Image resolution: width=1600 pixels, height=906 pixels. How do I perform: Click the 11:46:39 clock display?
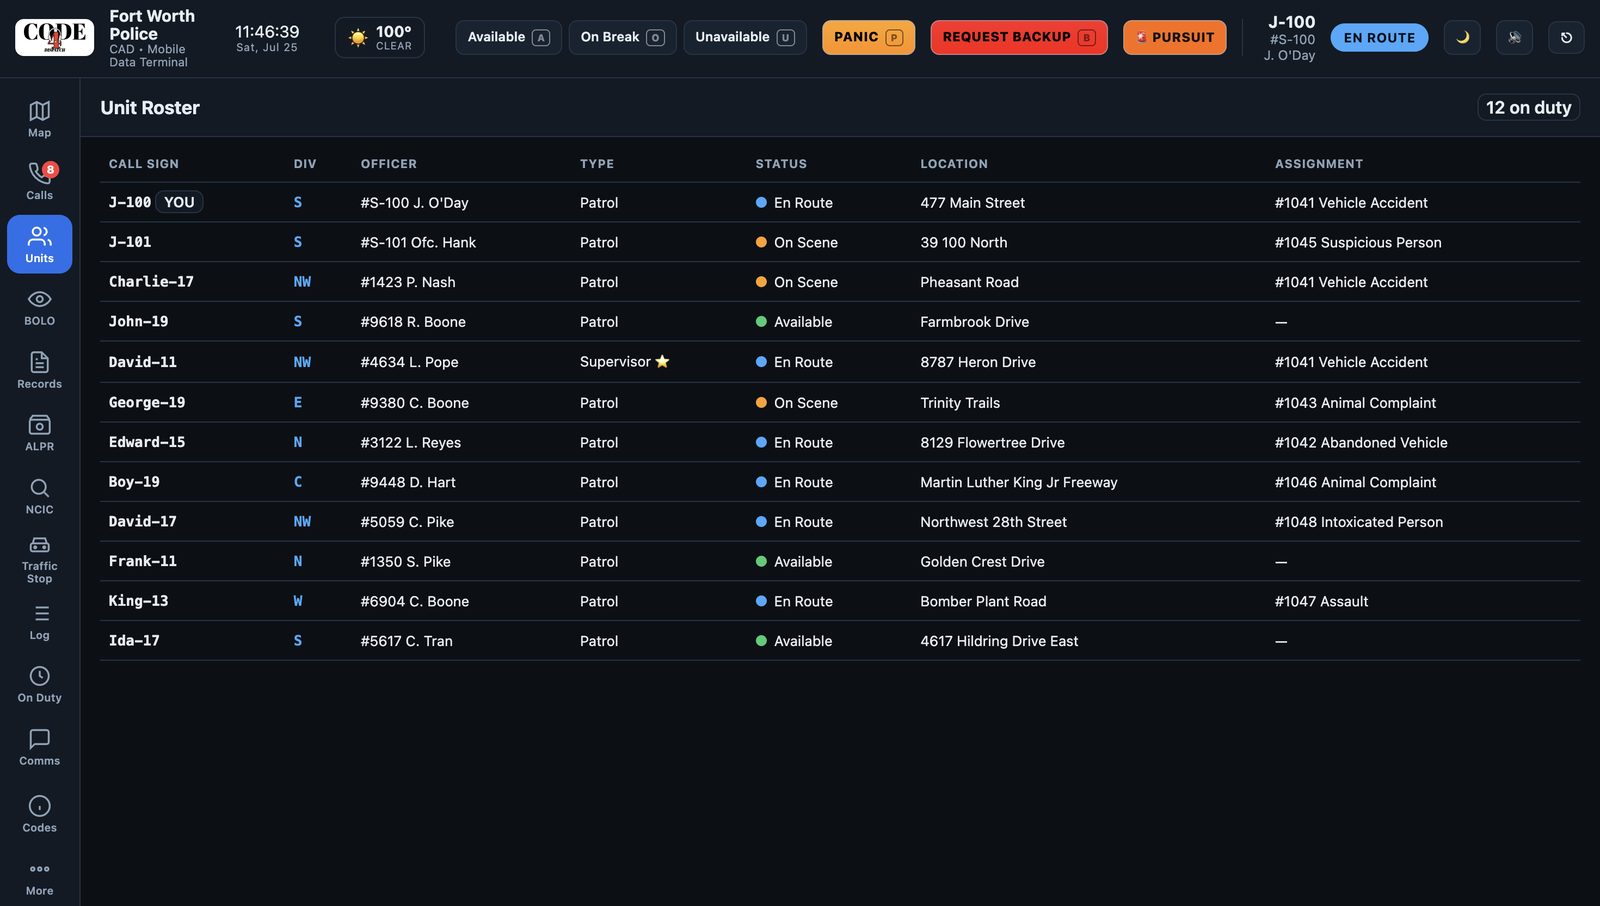(267, 32)
